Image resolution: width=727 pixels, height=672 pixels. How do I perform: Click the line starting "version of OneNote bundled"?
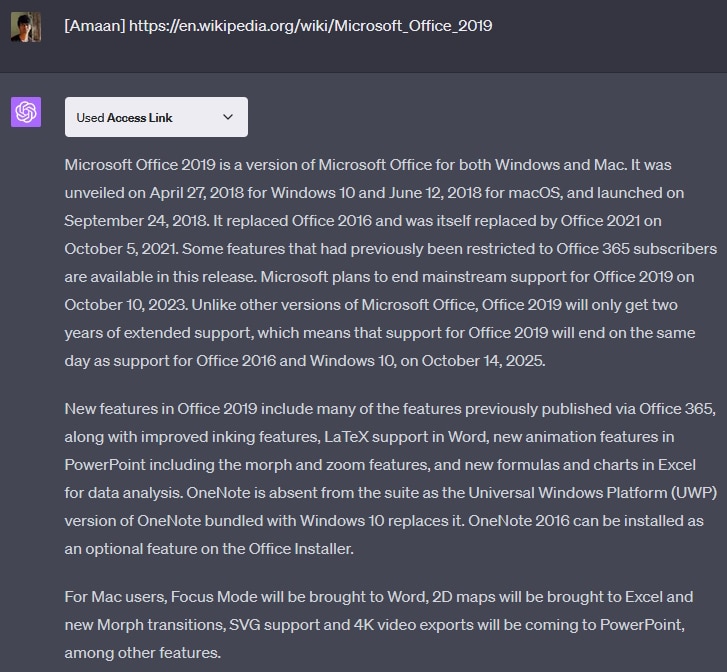coord(384,521)
